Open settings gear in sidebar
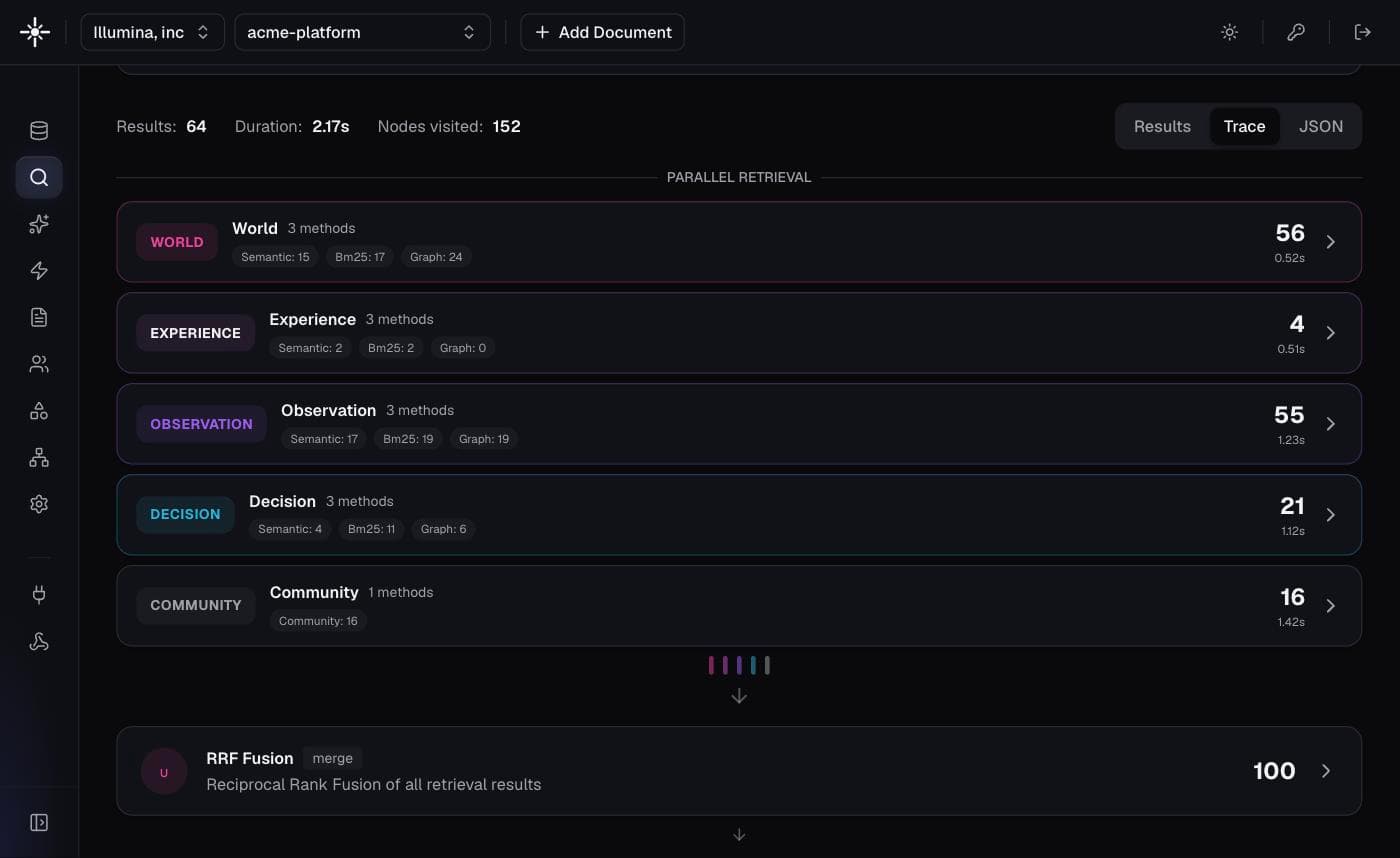Screen dimensions: 1400x858 39,504
